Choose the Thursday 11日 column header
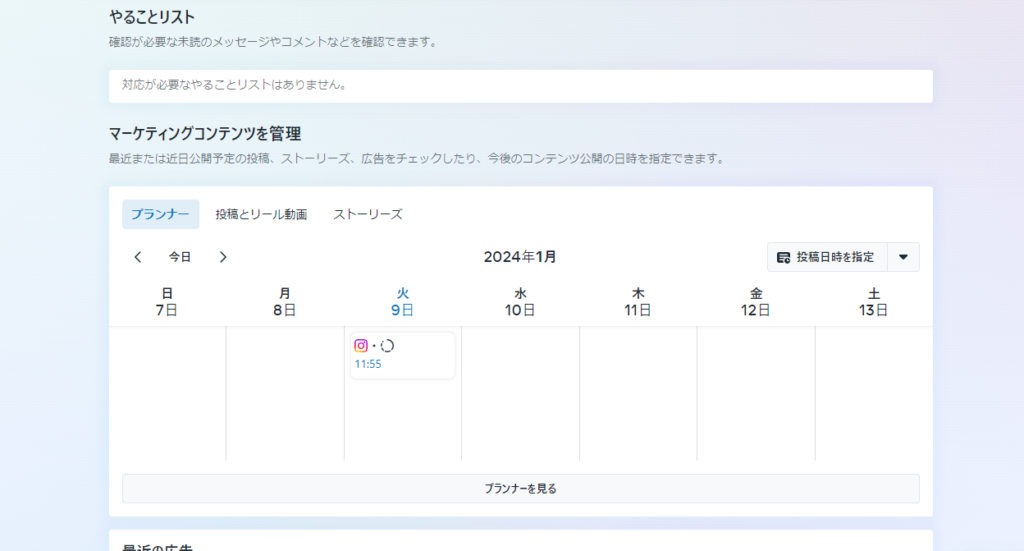1024x551 pixels. [x=638, y=302]
